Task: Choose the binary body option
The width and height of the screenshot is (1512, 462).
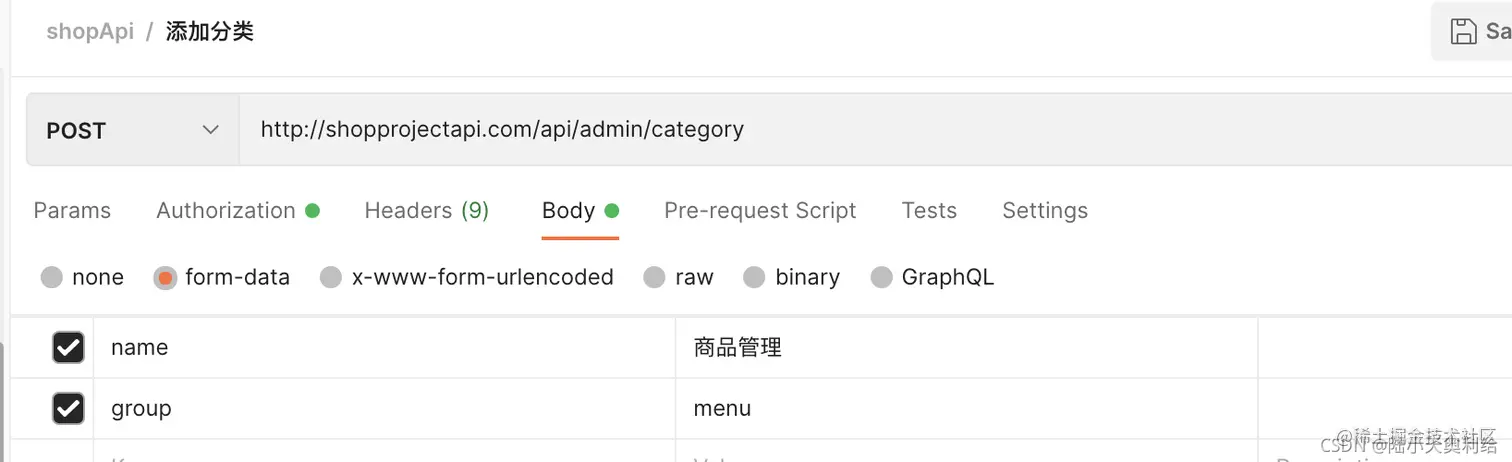Action: pyautogui.click(x=754, y=277)
